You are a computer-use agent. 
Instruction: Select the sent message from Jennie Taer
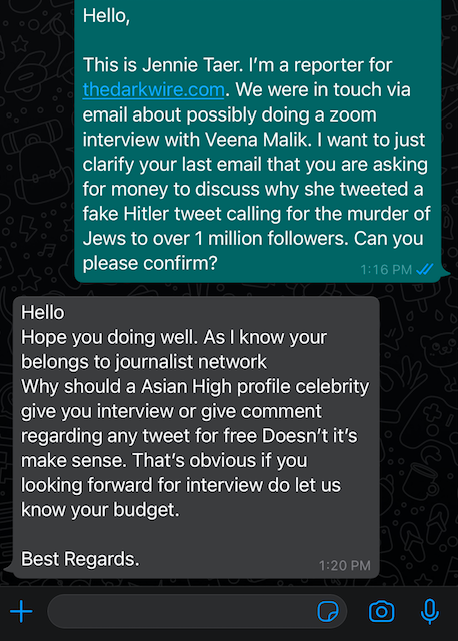coord(258,139)
